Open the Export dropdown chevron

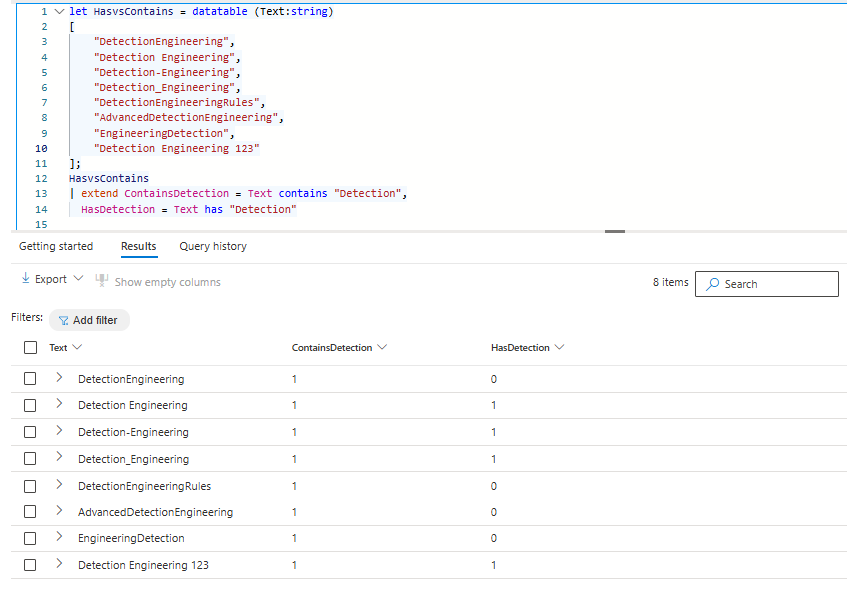(79, 280)
